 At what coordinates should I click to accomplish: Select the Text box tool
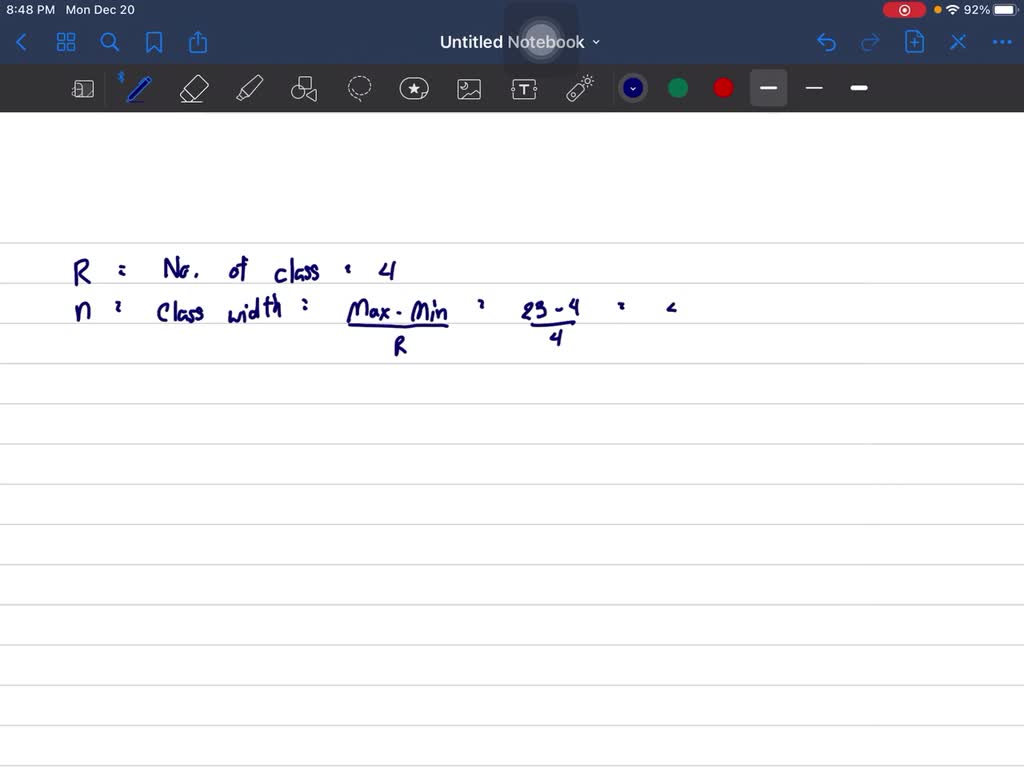tap(524, 89)
